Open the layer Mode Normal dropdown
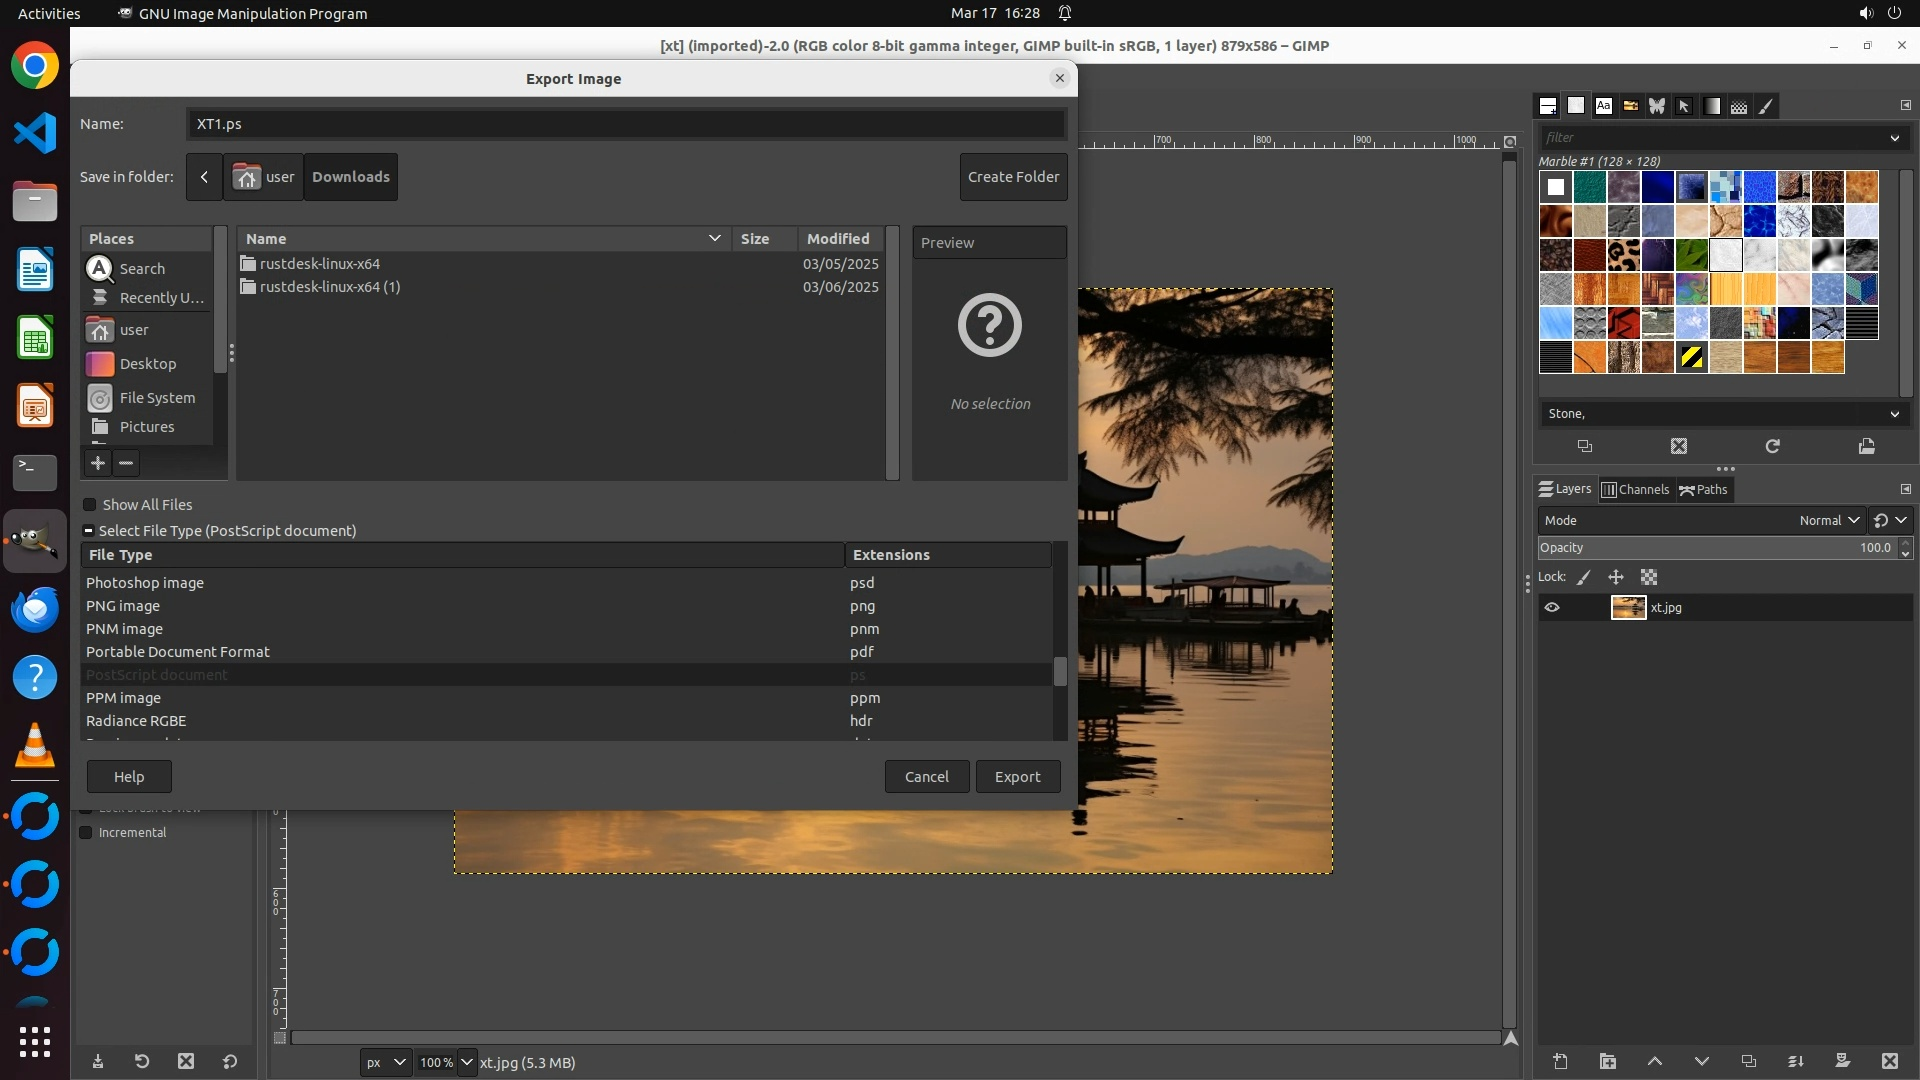Screen dimensions: 1920x1080 (1829, 520)
